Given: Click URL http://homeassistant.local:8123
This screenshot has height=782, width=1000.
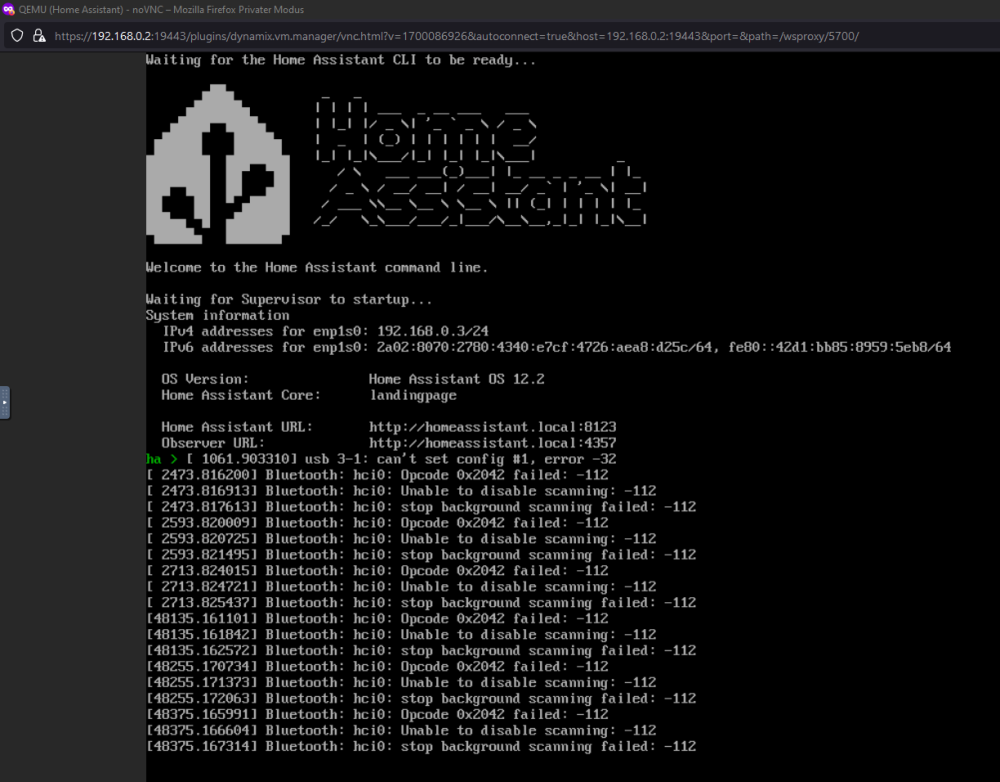Looking at the screenshot, I should coord(492,427).
